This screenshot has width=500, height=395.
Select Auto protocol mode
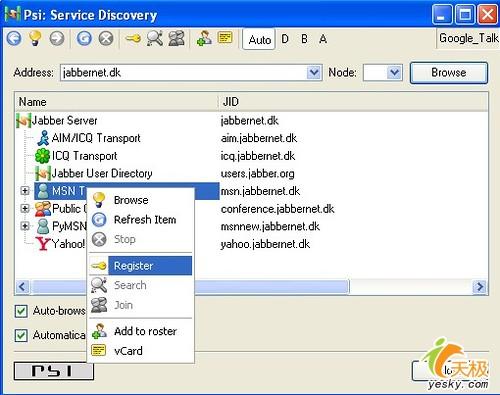point(259,39)
